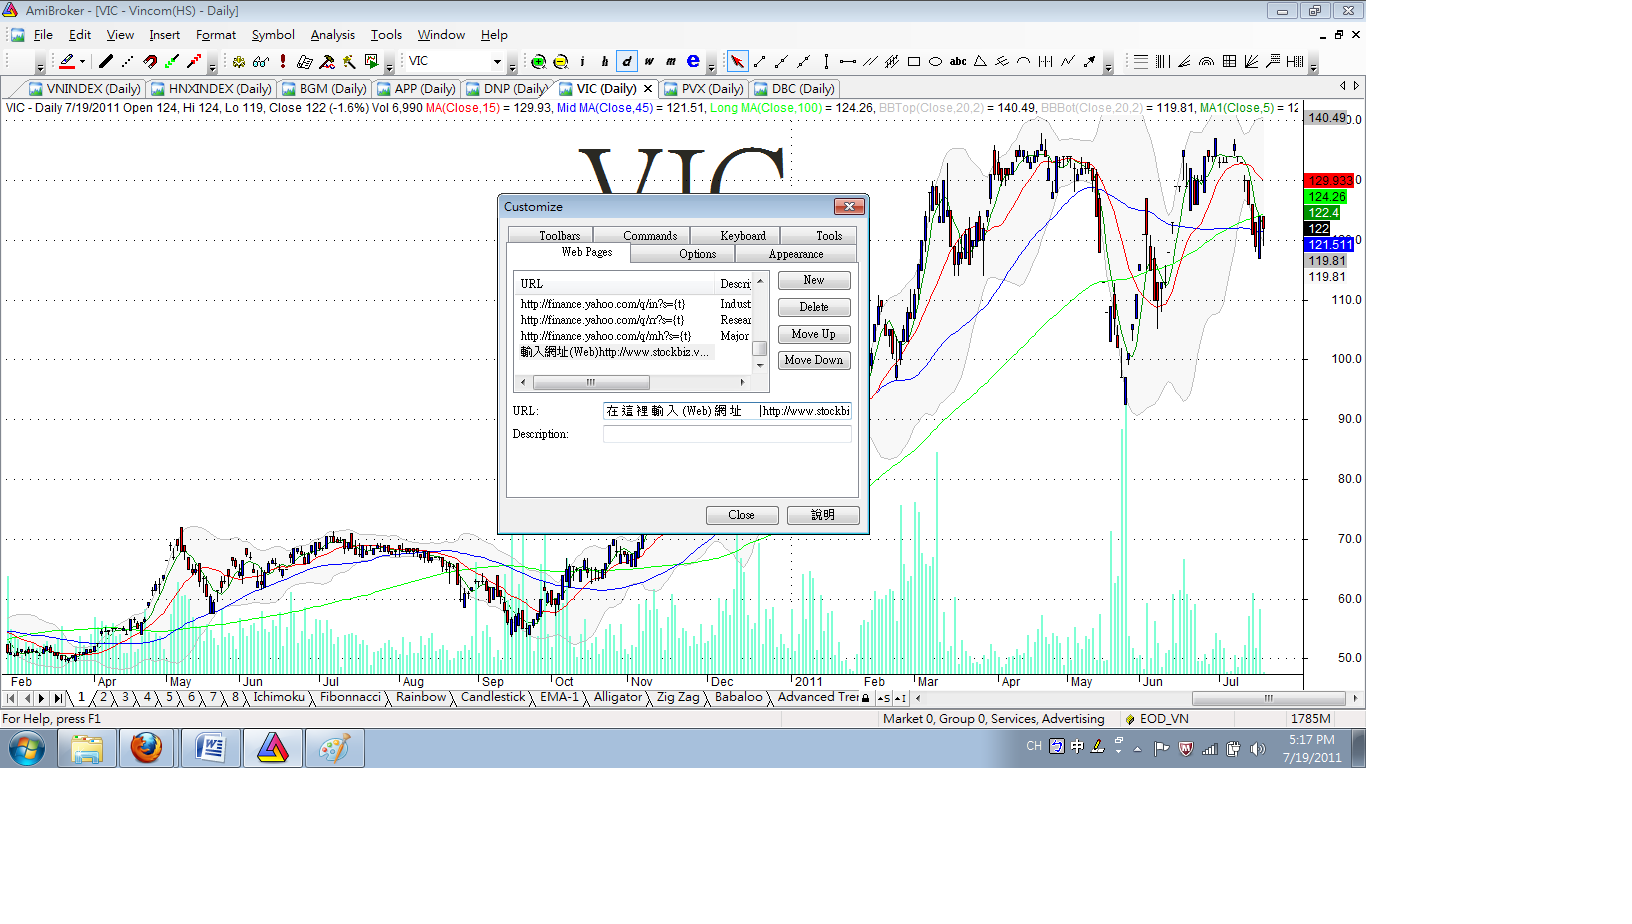
Task: Click the first sheet navigation arrow
Action: tap(11, 698)
